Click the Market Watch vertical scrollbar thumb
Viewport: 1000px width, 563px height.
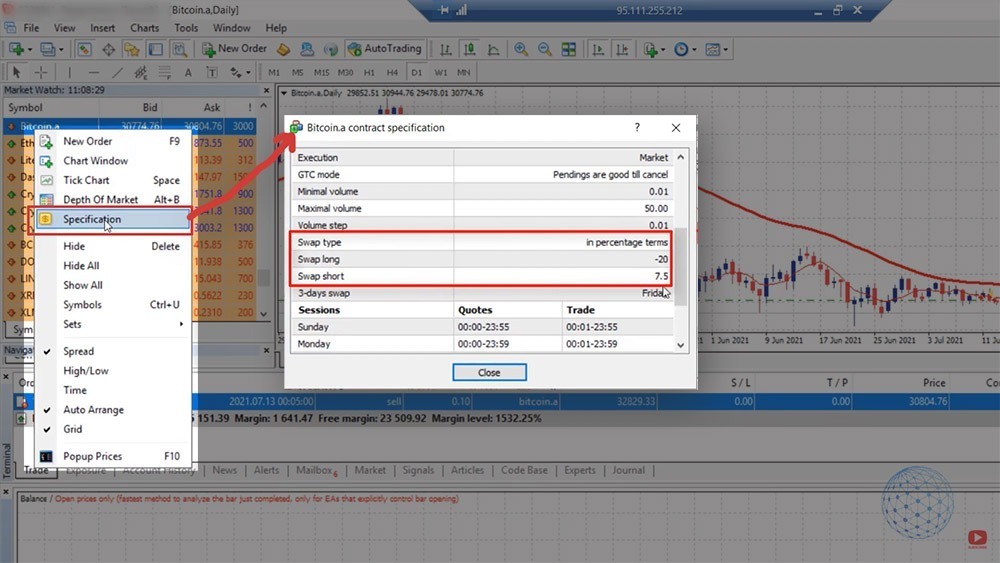point(263,277)
